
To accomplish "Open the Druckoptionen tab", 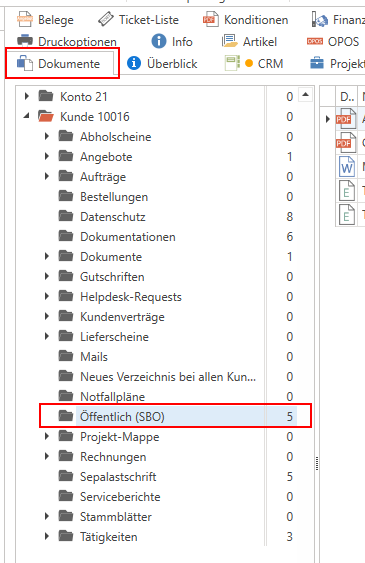I will point(67,42).
